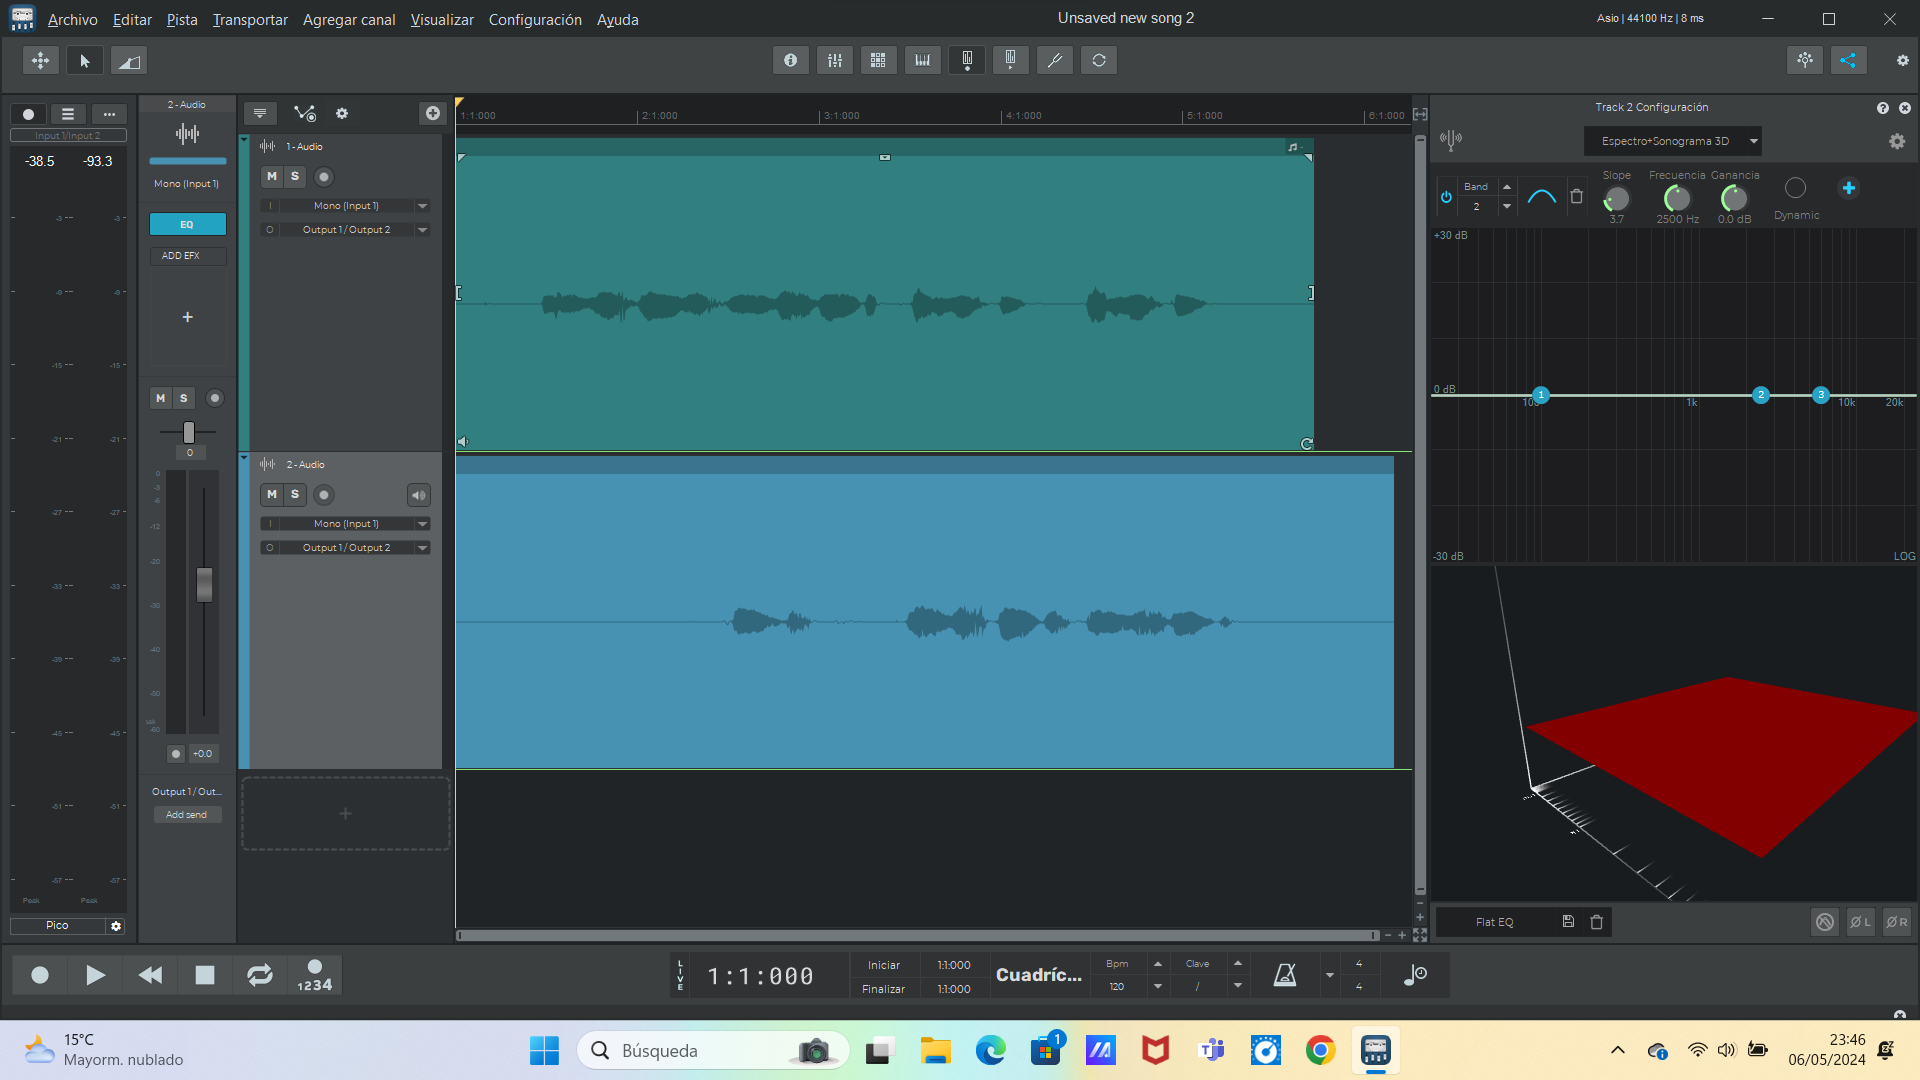Open the Transportar menu
The image size is (1920, 1080).
pyautogui.click(x=250, y=20)
